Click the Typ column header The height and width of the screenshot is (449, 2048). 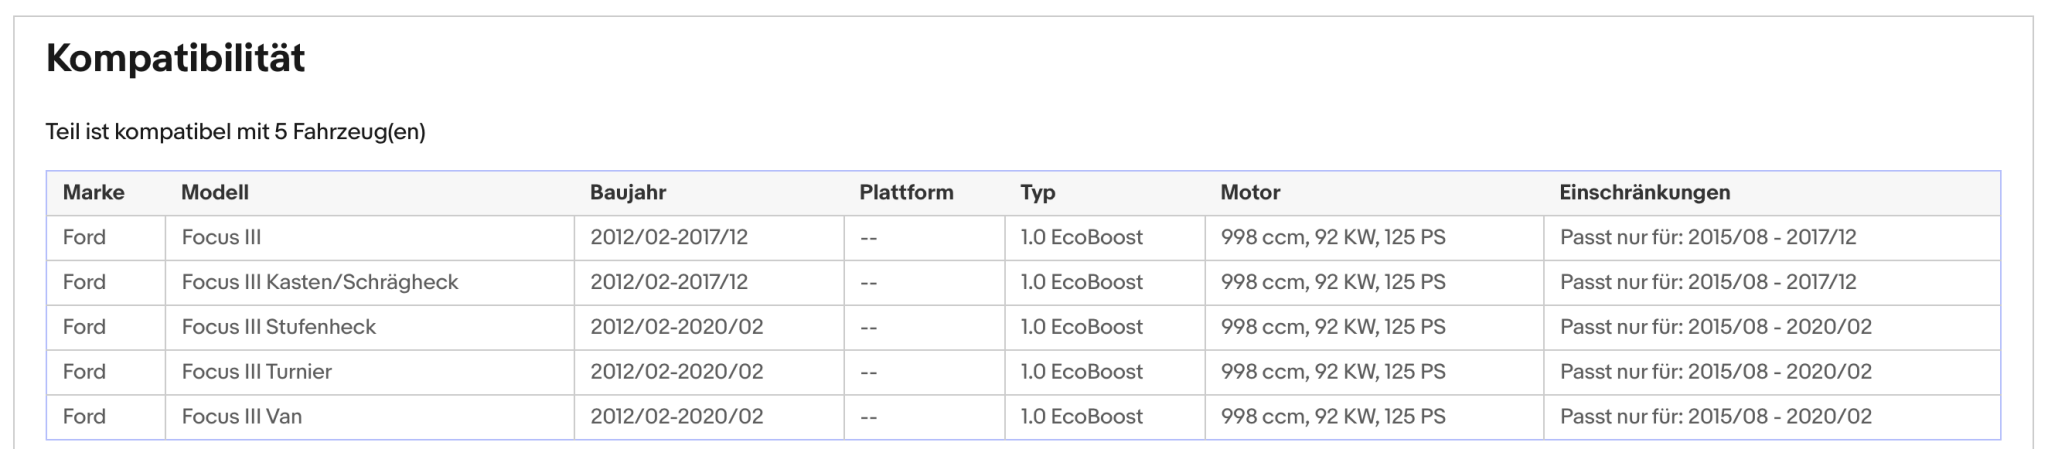click(1038, 192)
